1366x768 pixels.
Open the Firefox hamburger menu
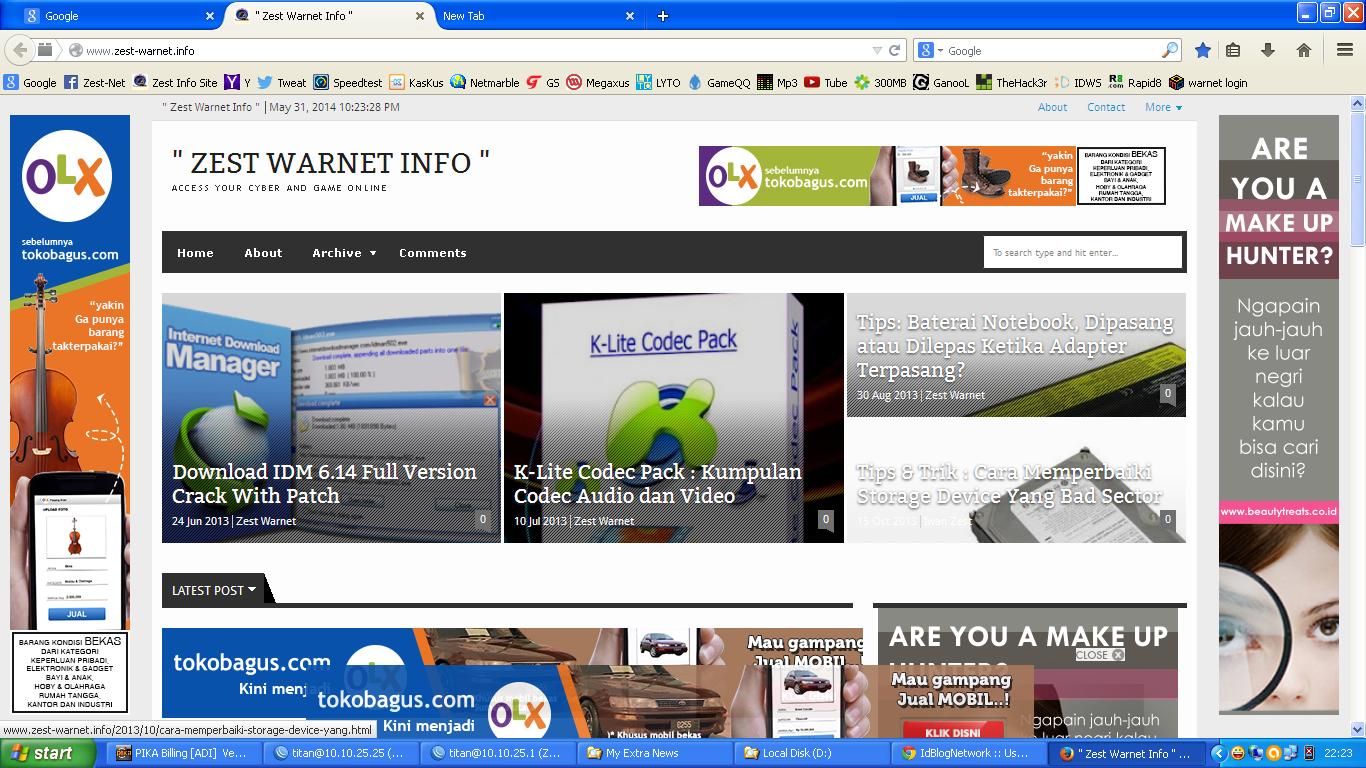tap(1345, 50)
